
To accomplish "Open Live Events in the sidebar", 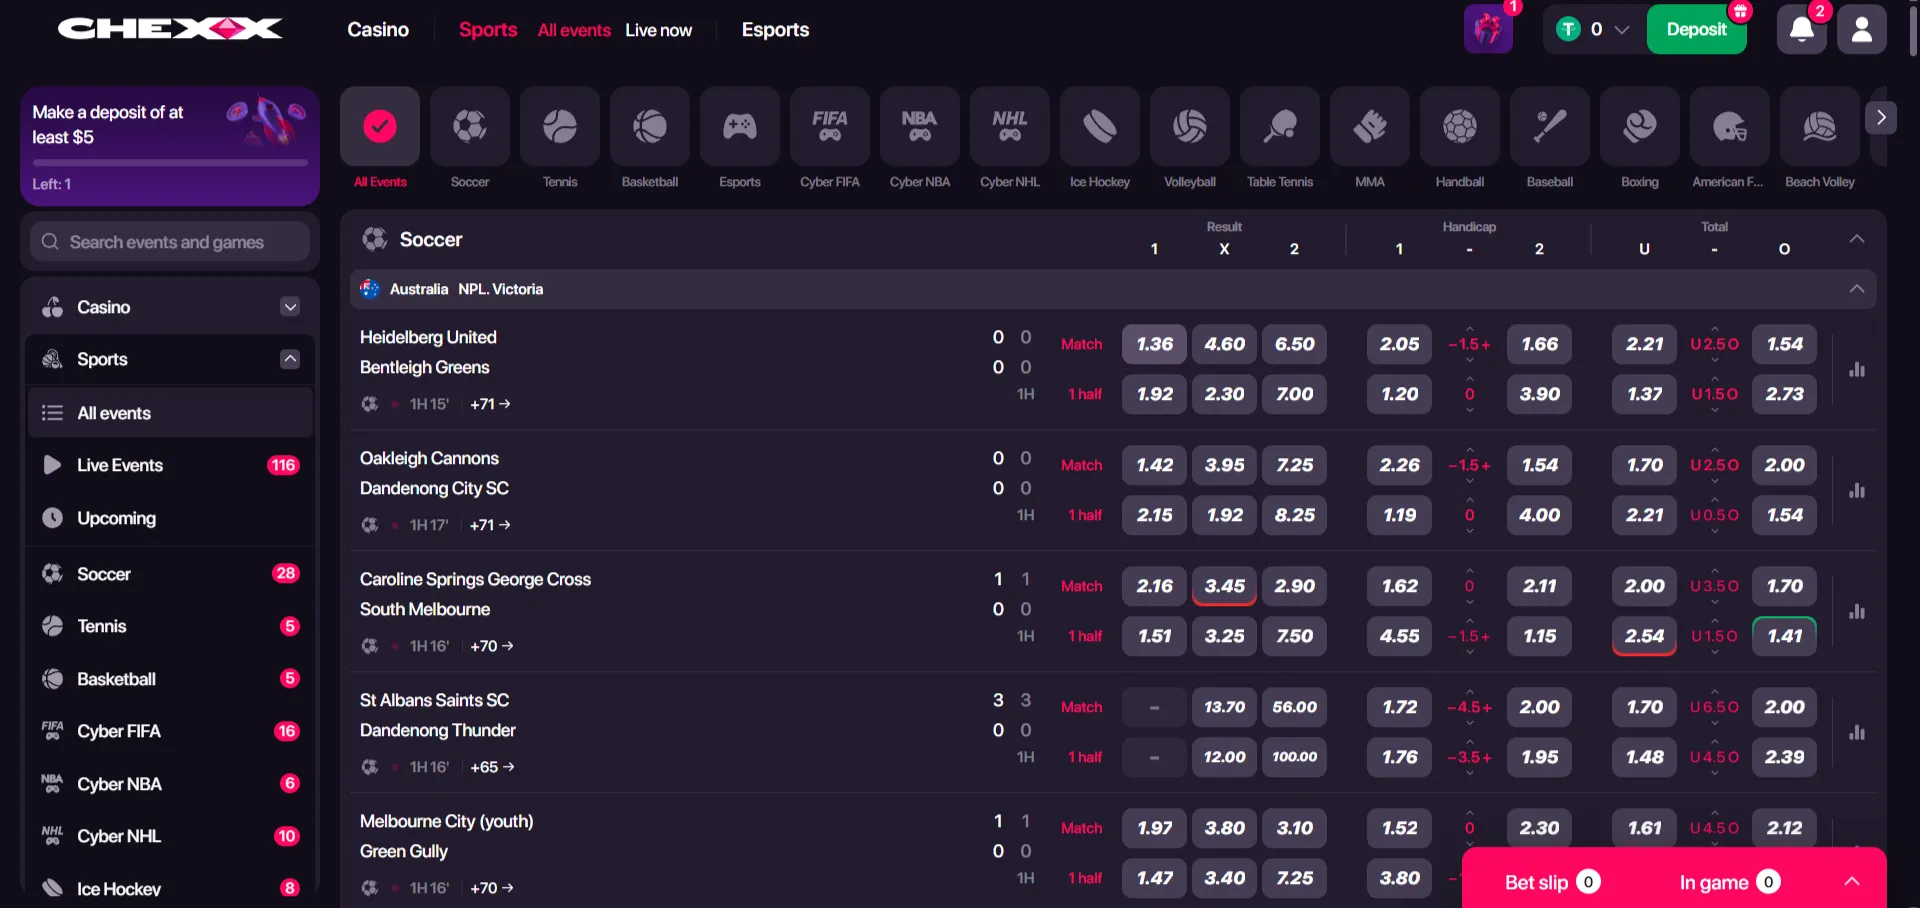I will pyautogui.click(x=170, y=465).
